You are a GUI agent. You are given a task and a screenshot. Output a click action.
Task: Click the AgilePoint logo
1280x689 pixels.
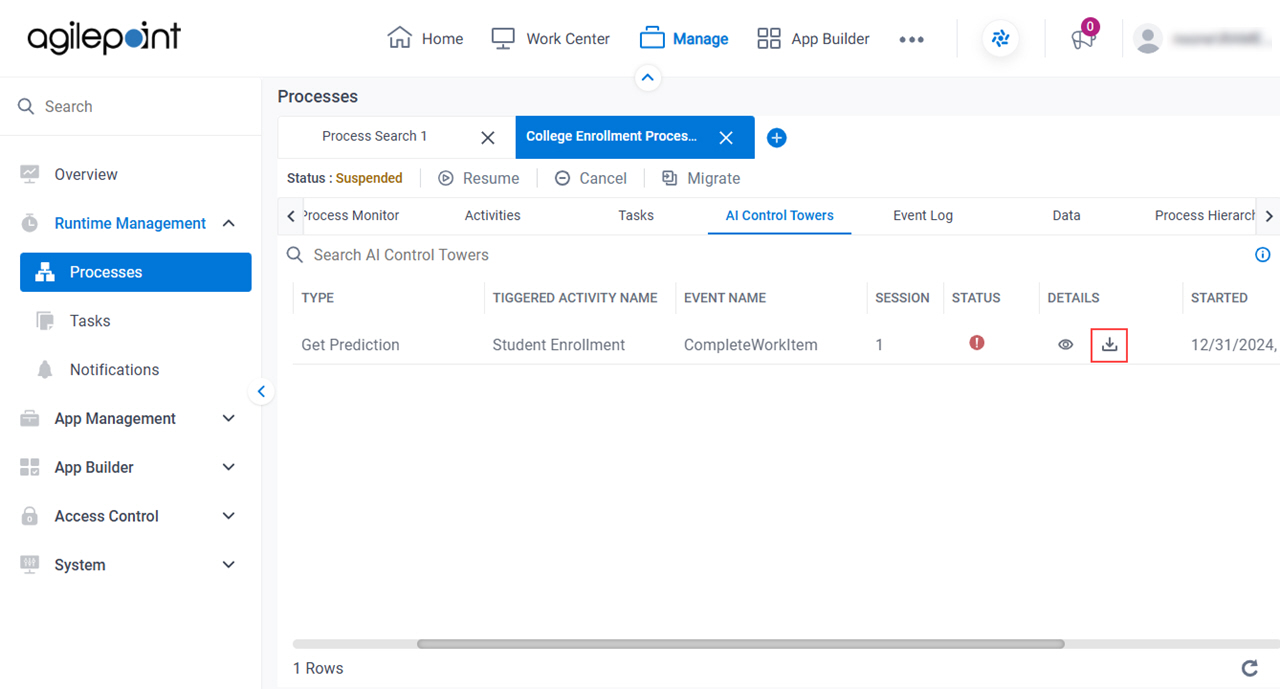pos(104,38)
